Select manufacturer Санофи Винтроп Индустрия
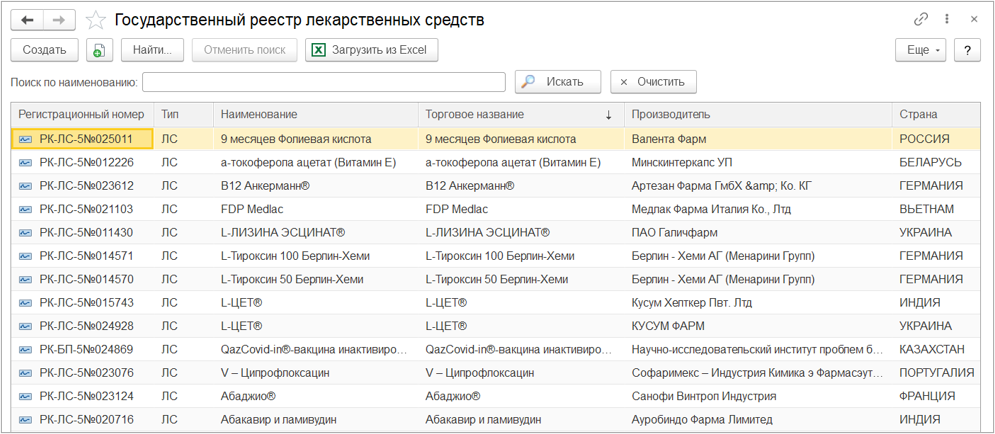This screenshot has height=434, width=995. pyautogui.click(x=704, y=396)
